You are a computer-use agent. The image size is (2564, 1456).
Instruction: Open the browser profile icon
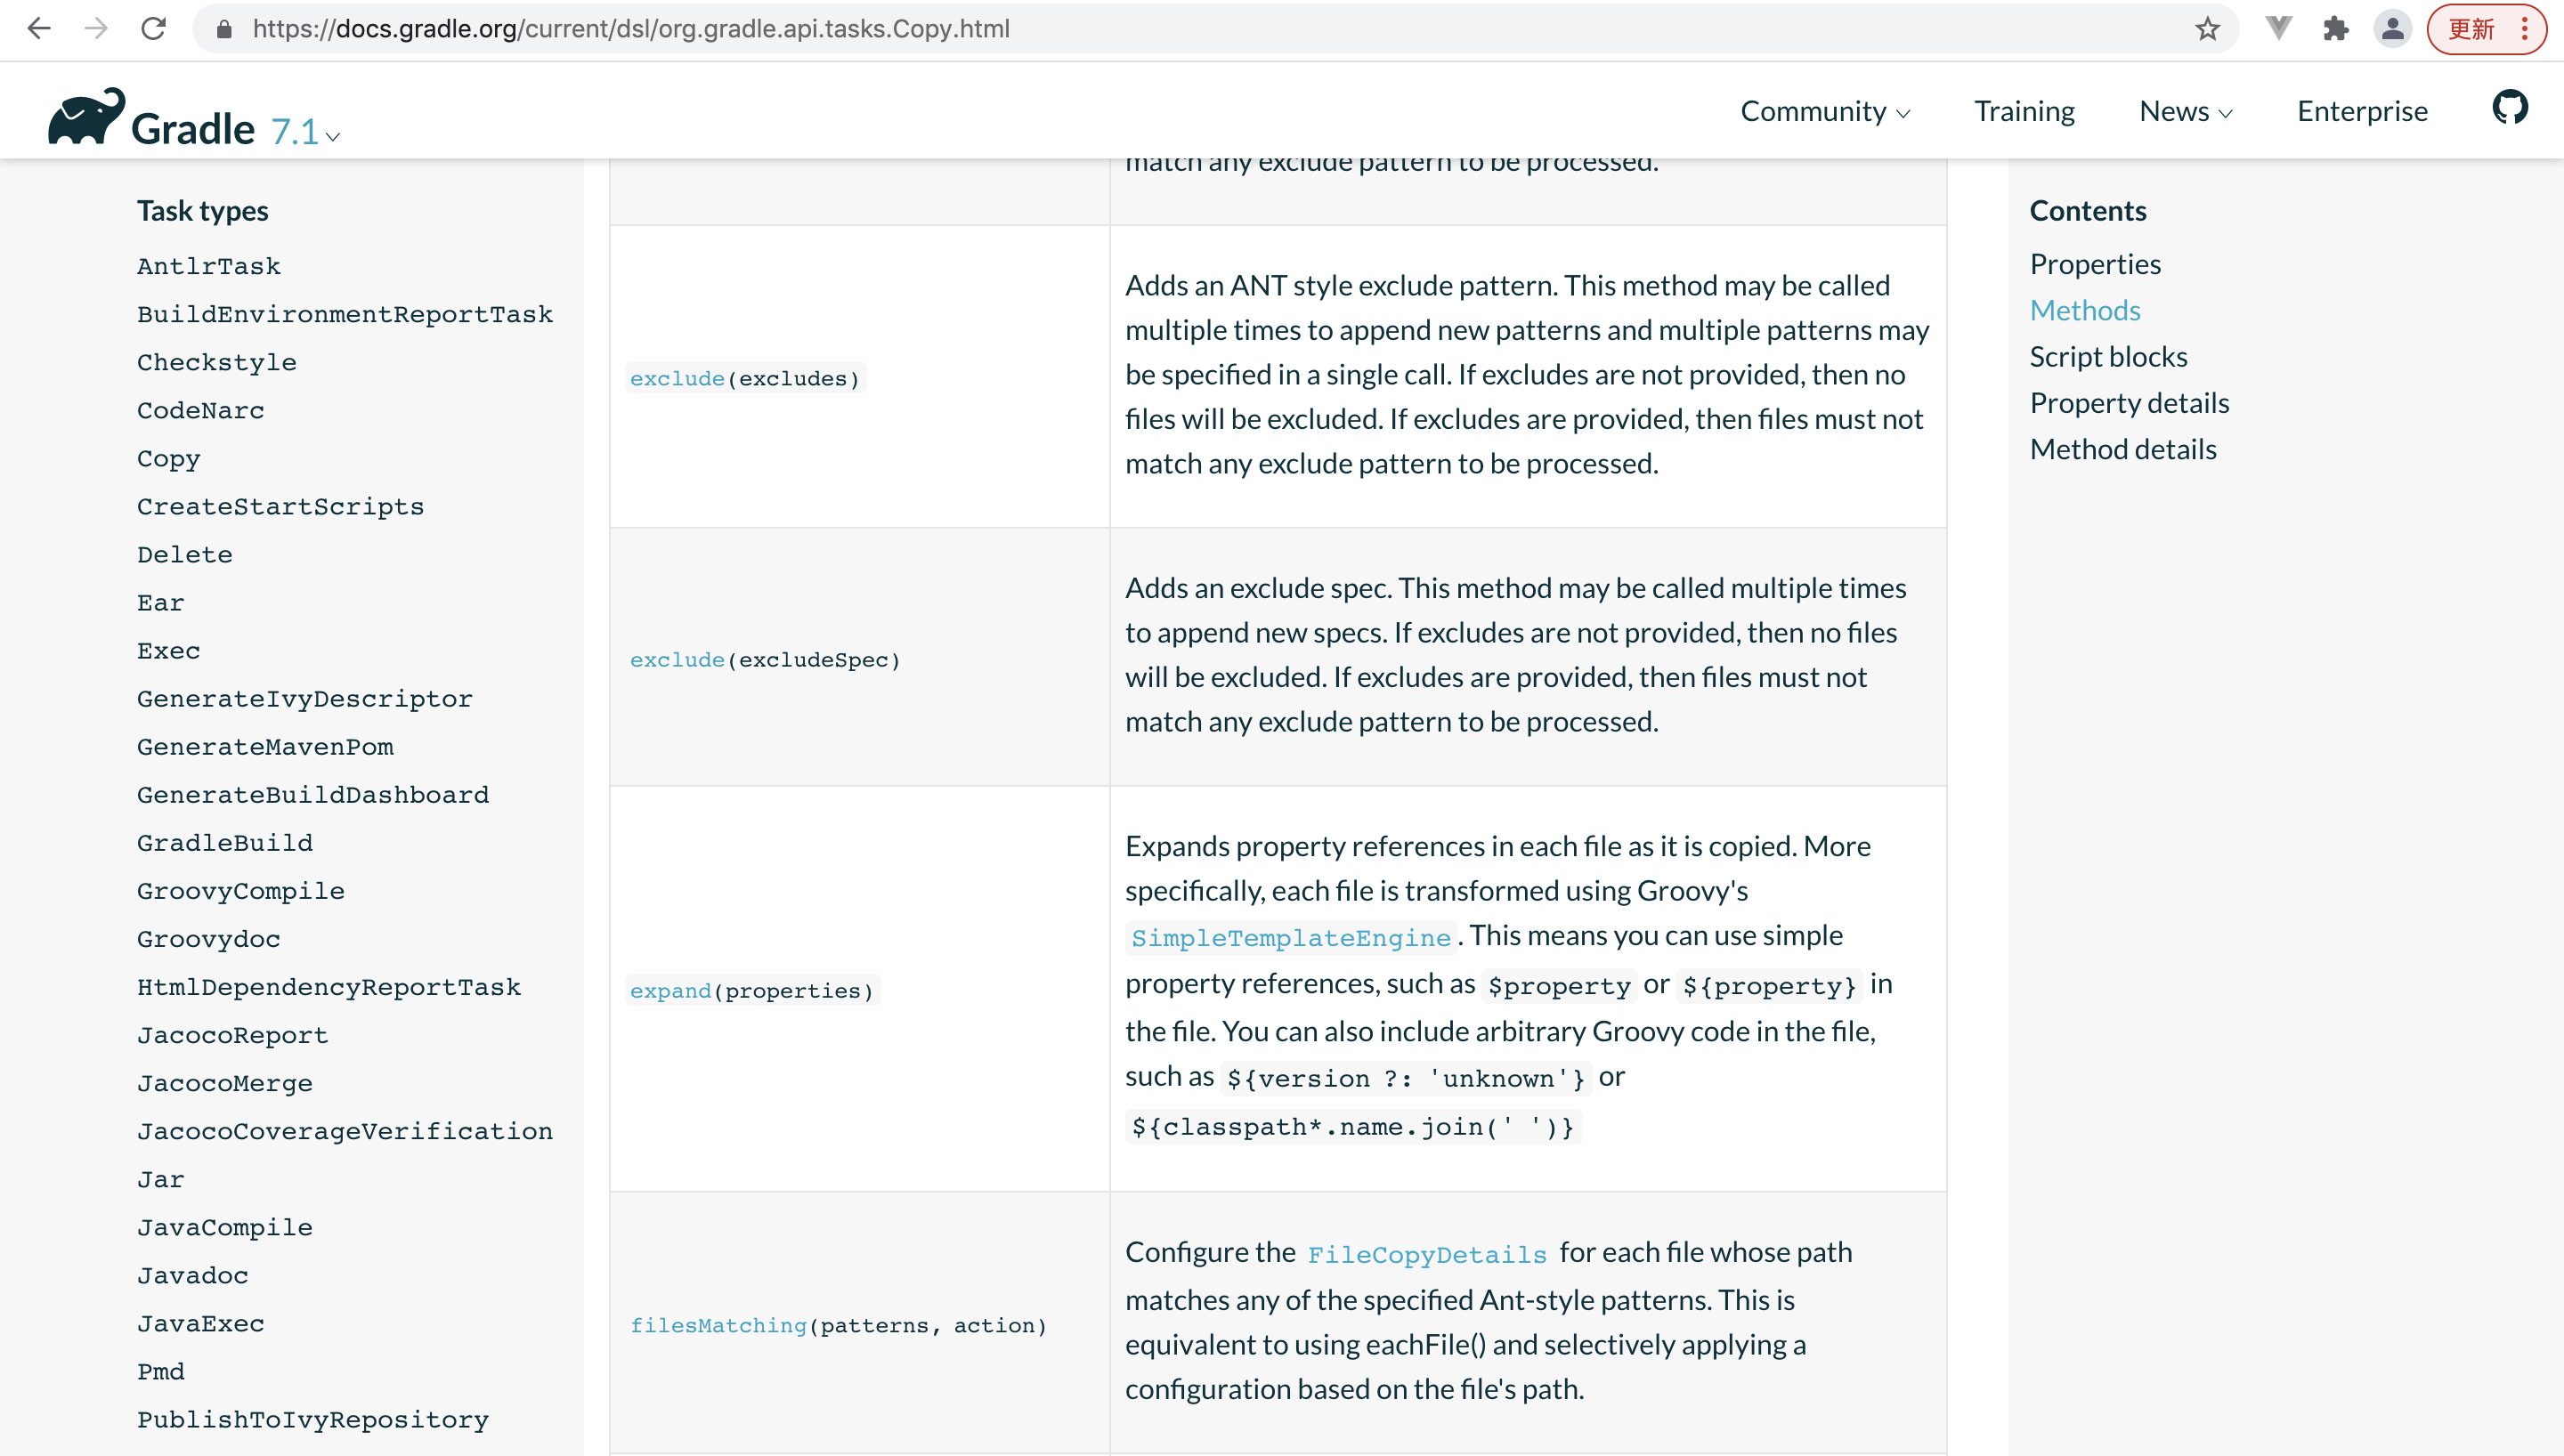pyautogui.click(x=2392, y=28)
